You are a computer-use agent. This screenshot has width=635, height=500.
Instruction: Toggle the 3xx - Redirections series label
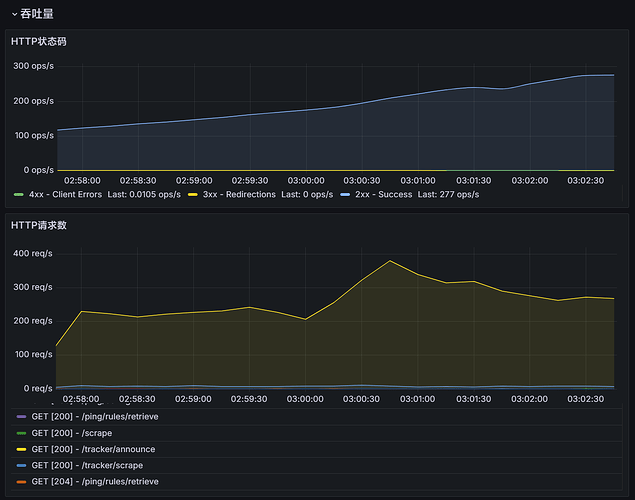point(238,195)
